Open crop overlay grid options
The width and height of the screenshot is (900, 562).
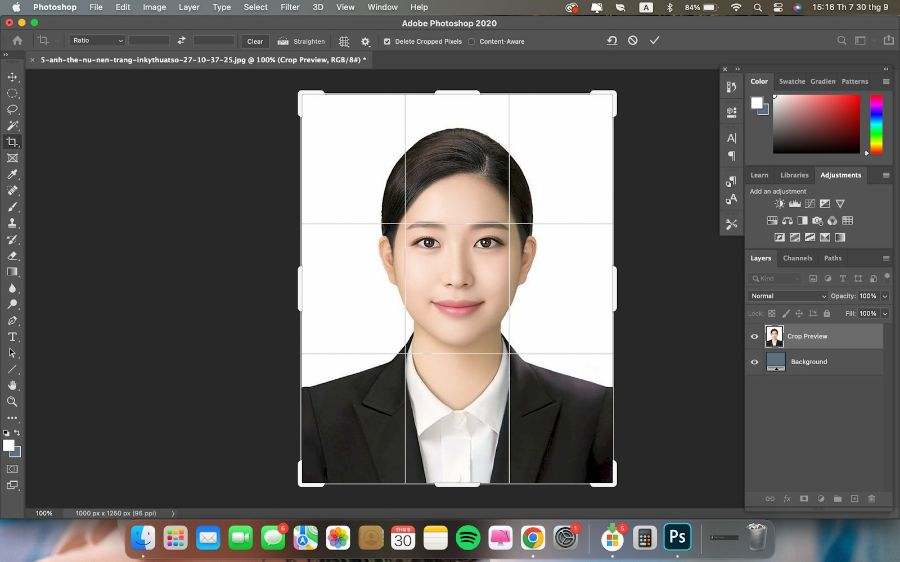point(344,41)
